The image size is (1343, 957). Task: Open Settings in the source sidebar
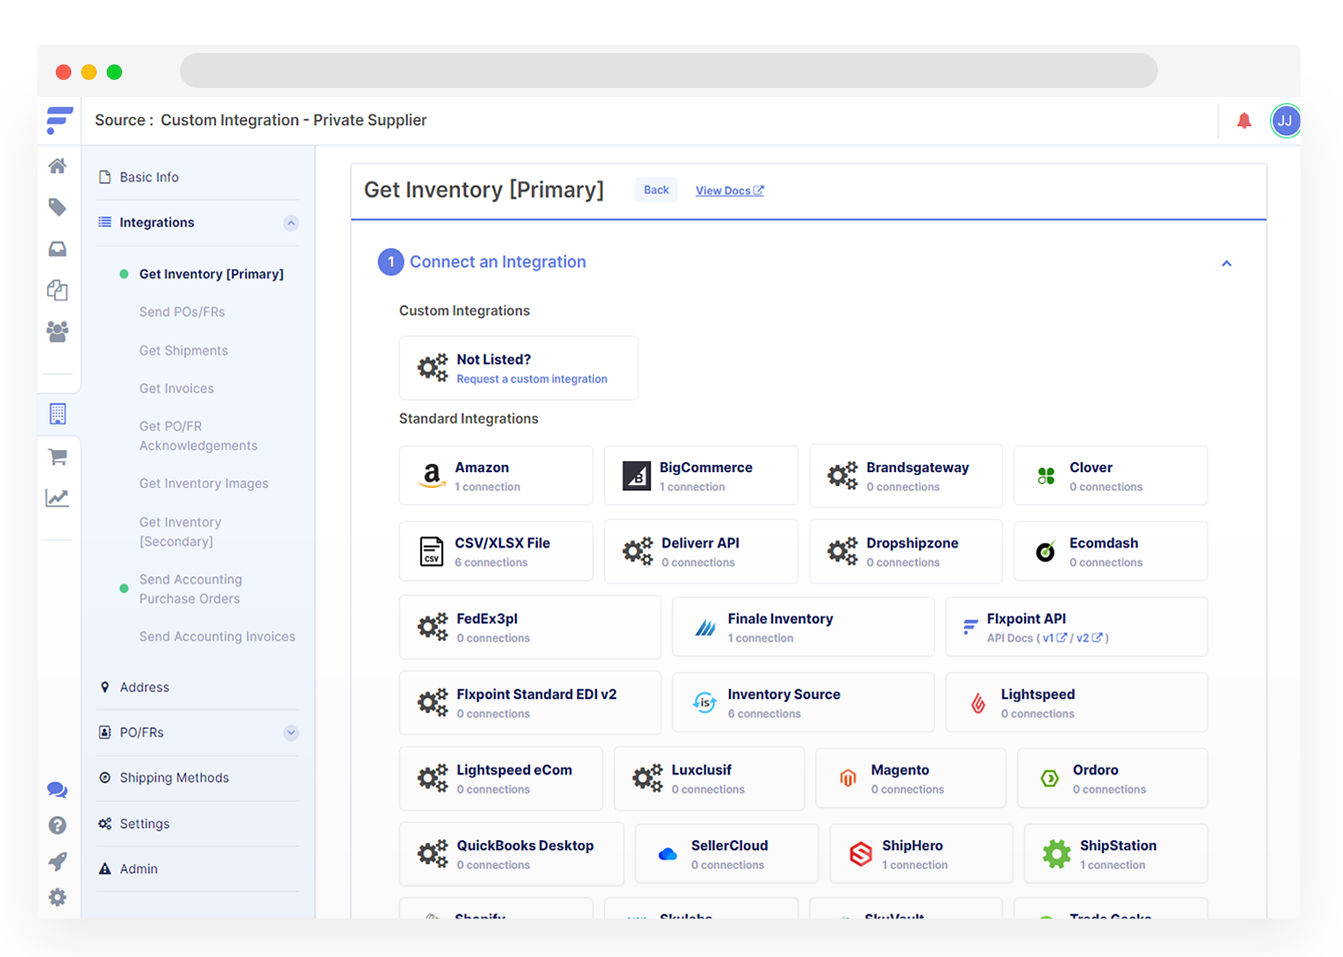145,824
